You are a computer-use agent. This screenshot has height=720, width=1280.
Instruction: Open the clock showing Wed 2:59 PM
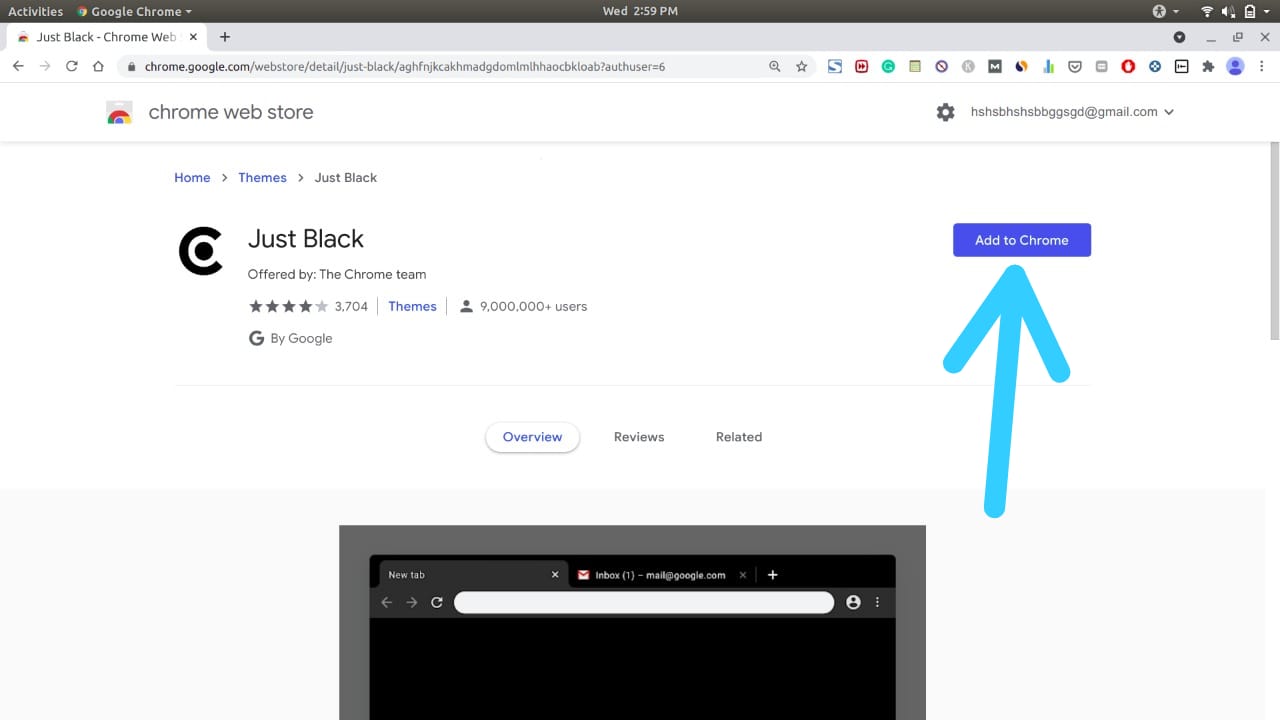[640, 11]
